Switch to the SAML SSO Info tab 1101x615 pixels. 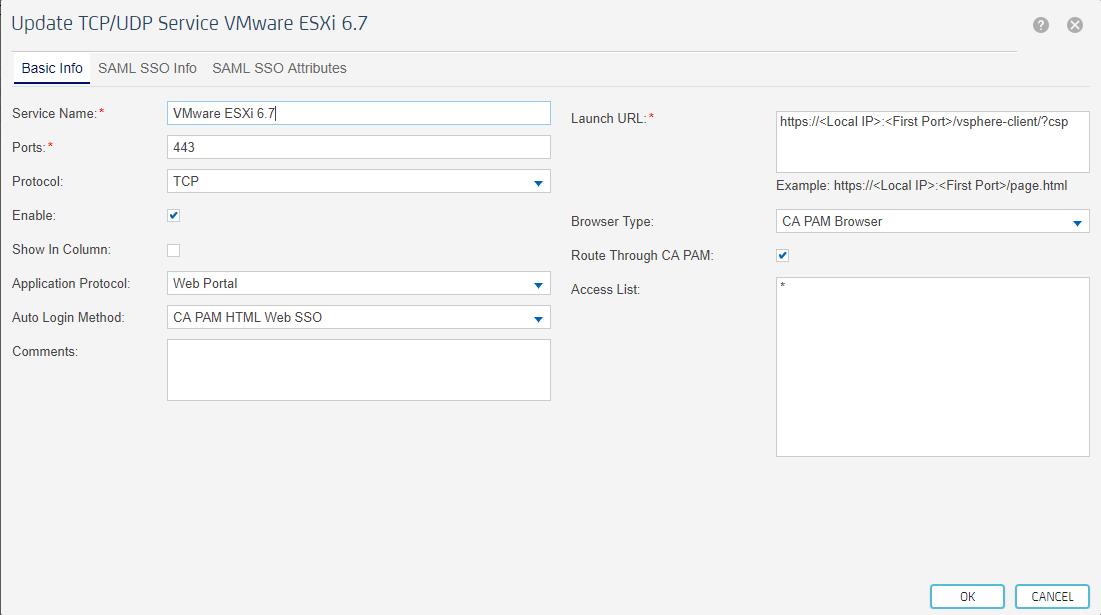[x=147, y=68]
